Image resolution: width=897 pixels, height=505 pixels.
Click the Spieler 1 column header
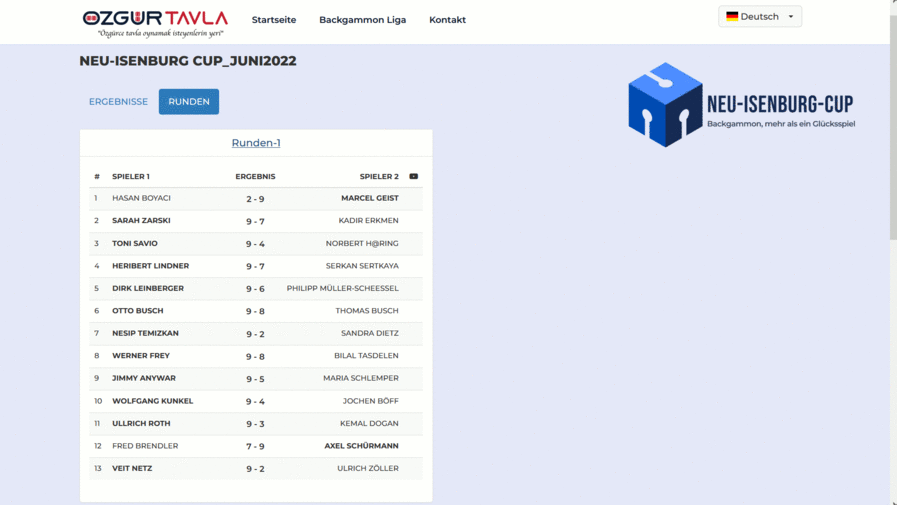pyautogui.click(x=131, y=177)
